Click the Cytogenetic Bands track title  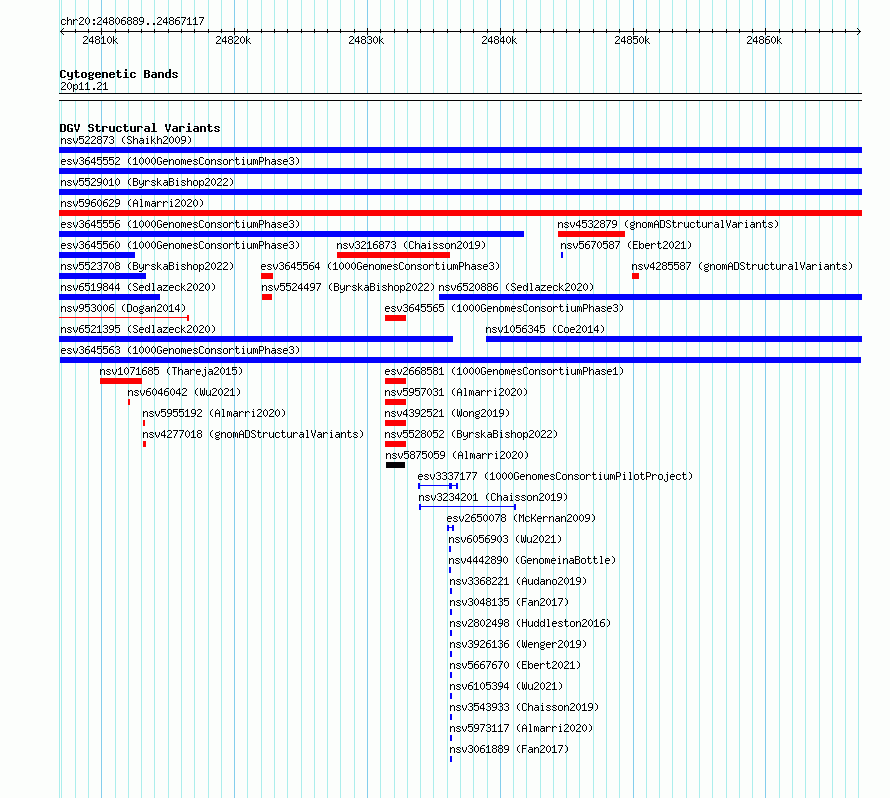(119, 74)
